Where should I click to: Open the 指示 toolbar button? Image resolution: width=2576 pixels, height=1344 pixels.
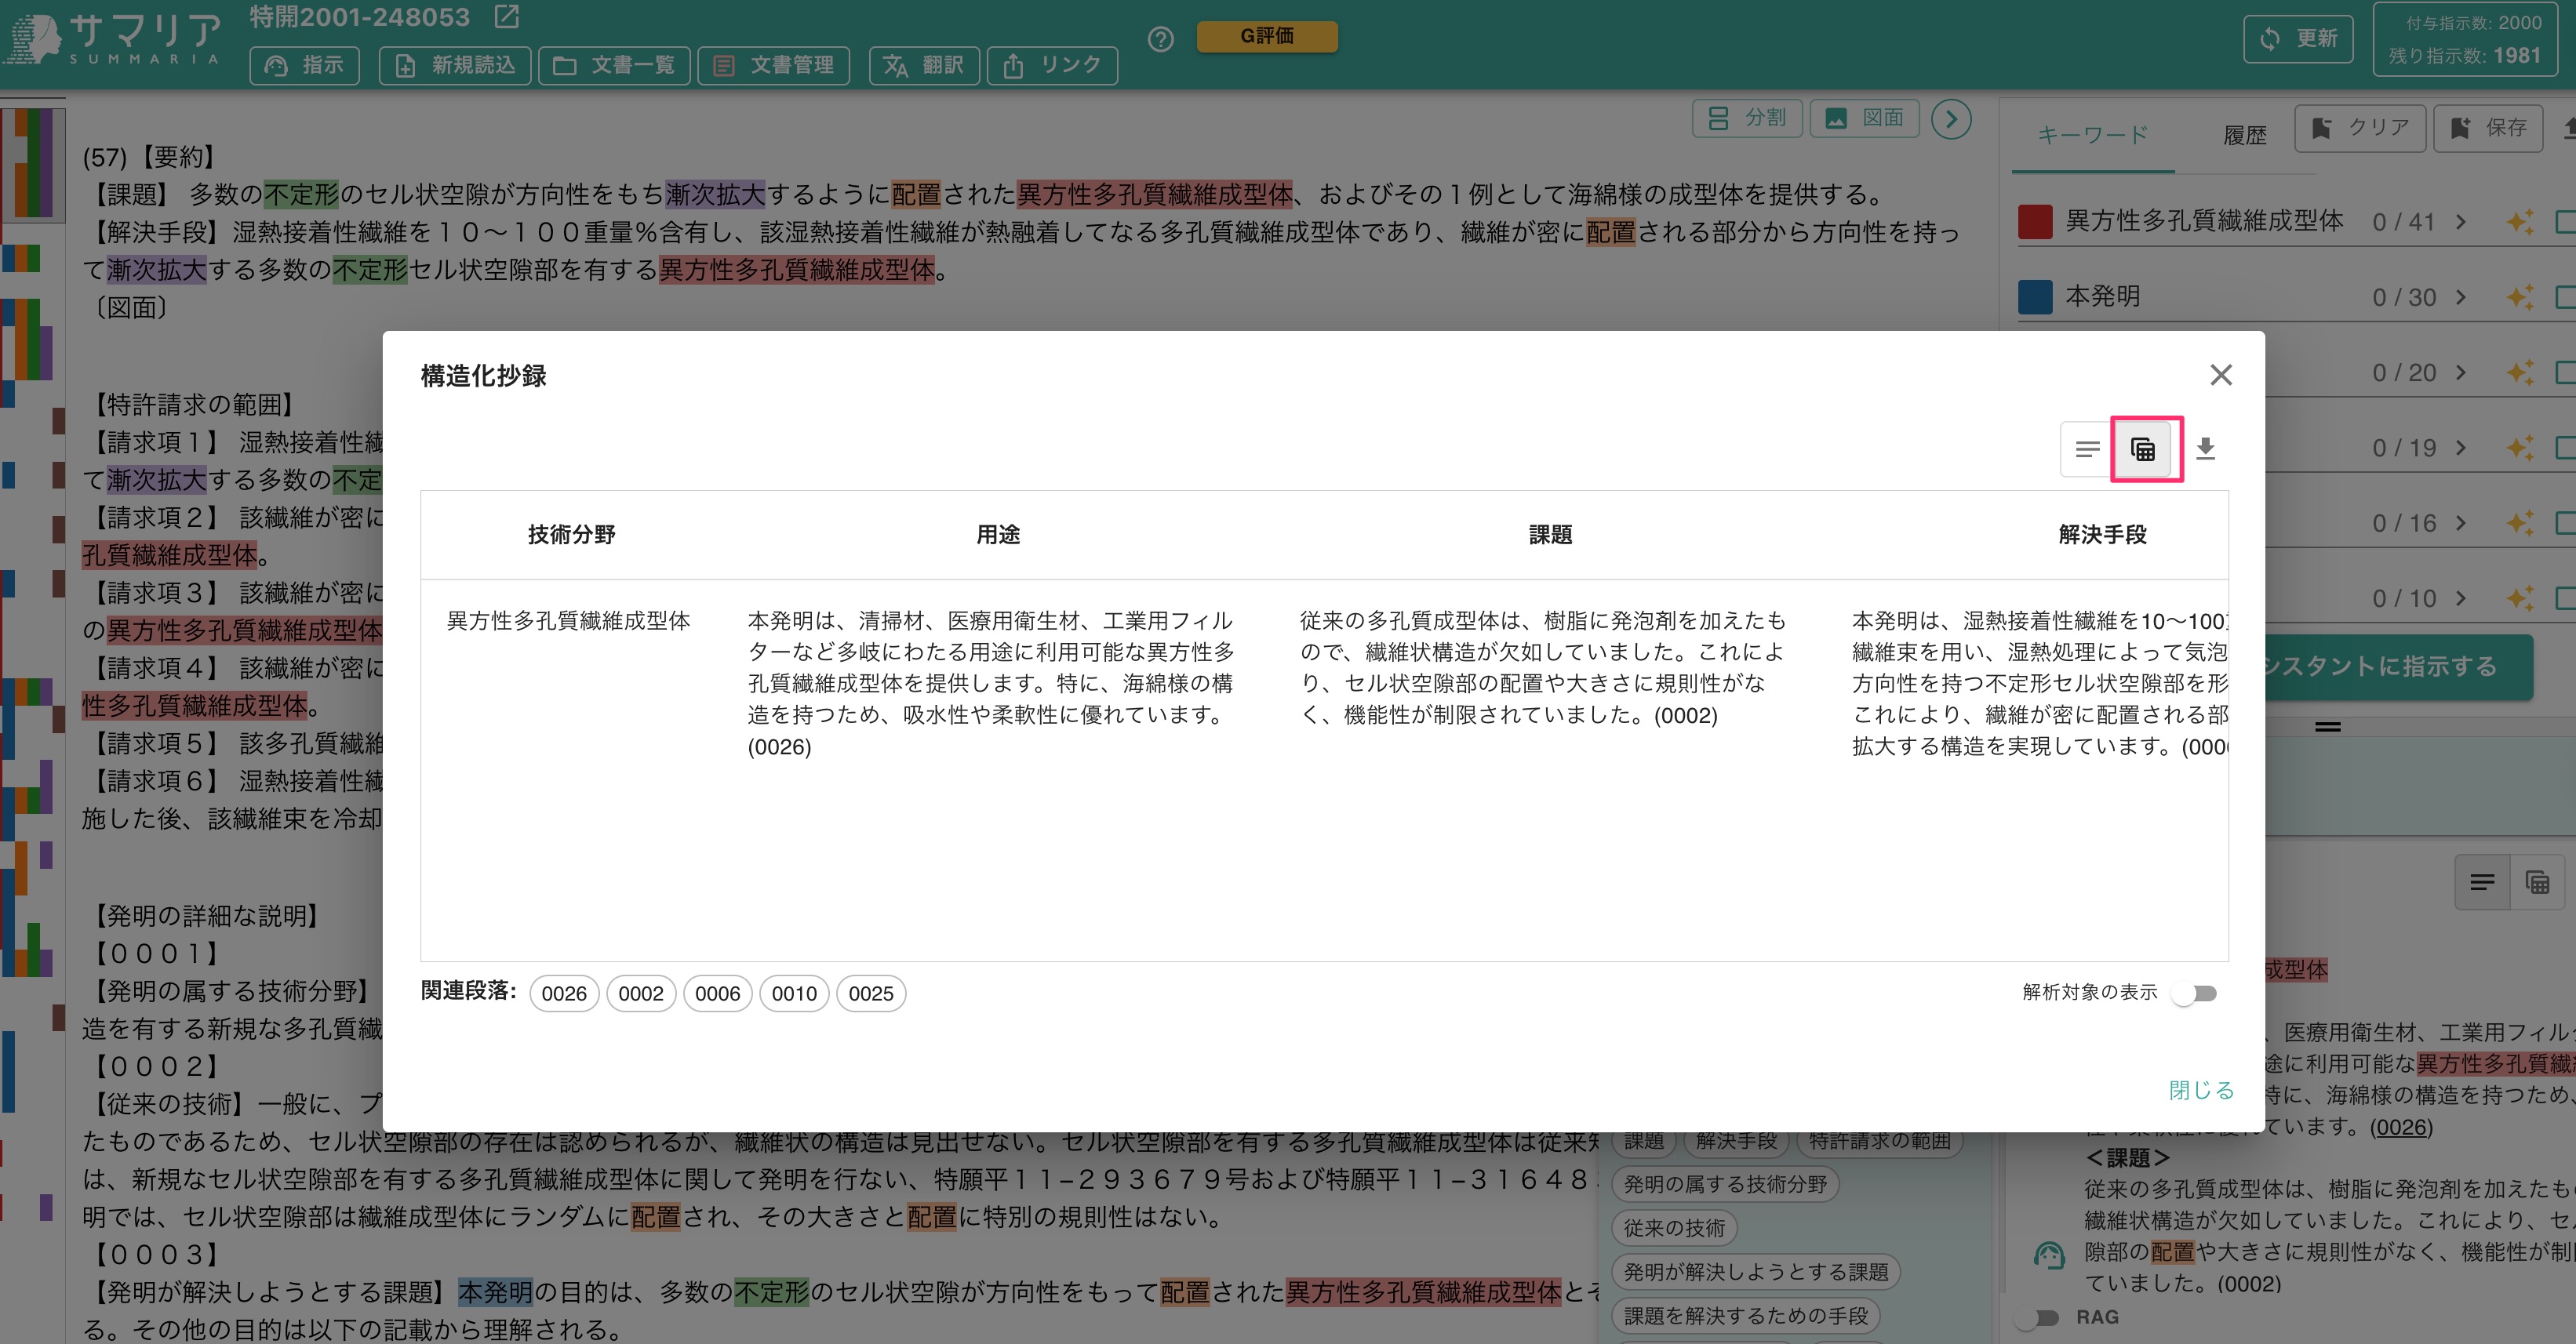coord(304,65)
